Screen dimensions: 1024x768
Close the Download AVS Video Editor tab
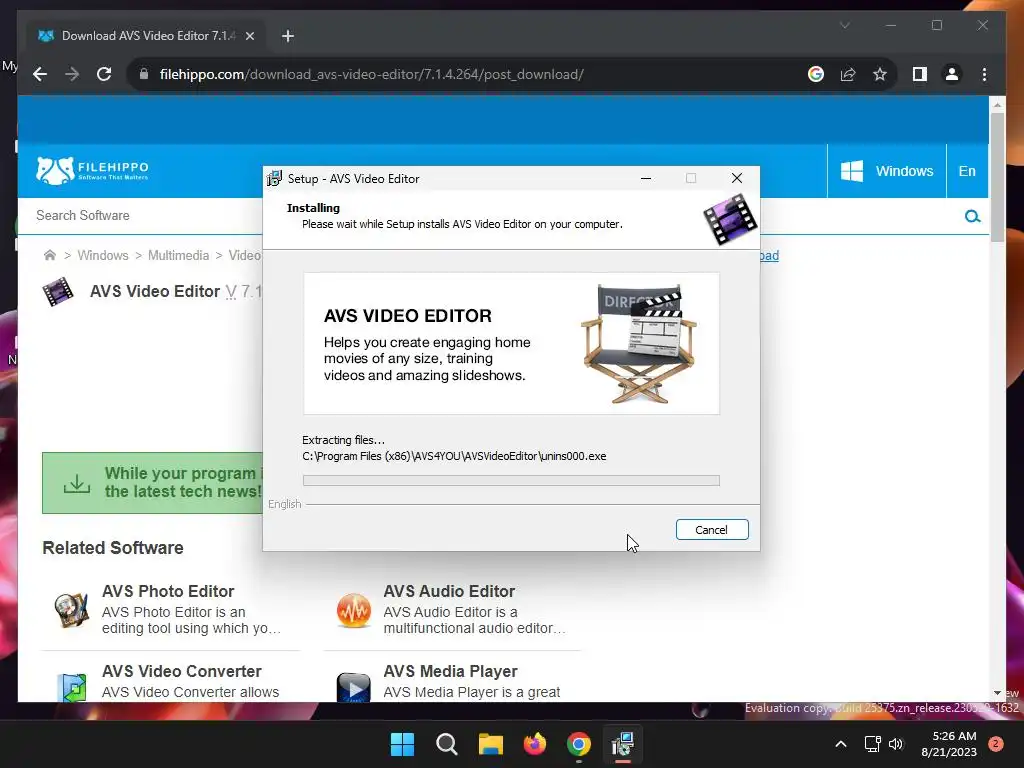(249, 36)
